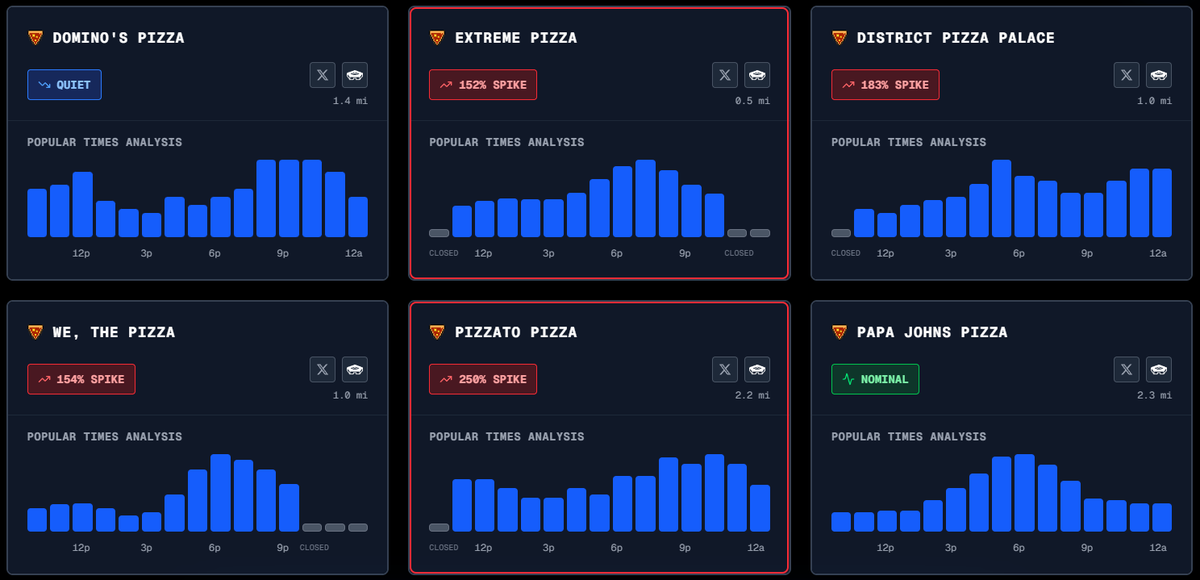Open the X icon on District Pizza Palace card
The image size is (1200, 580).
[1127, 75]
